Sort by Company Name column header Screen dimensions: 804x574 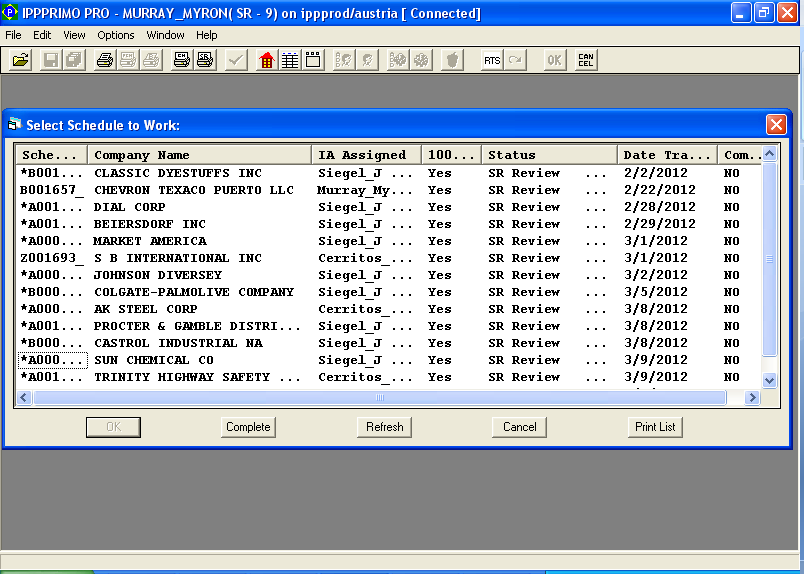[199, 155]
